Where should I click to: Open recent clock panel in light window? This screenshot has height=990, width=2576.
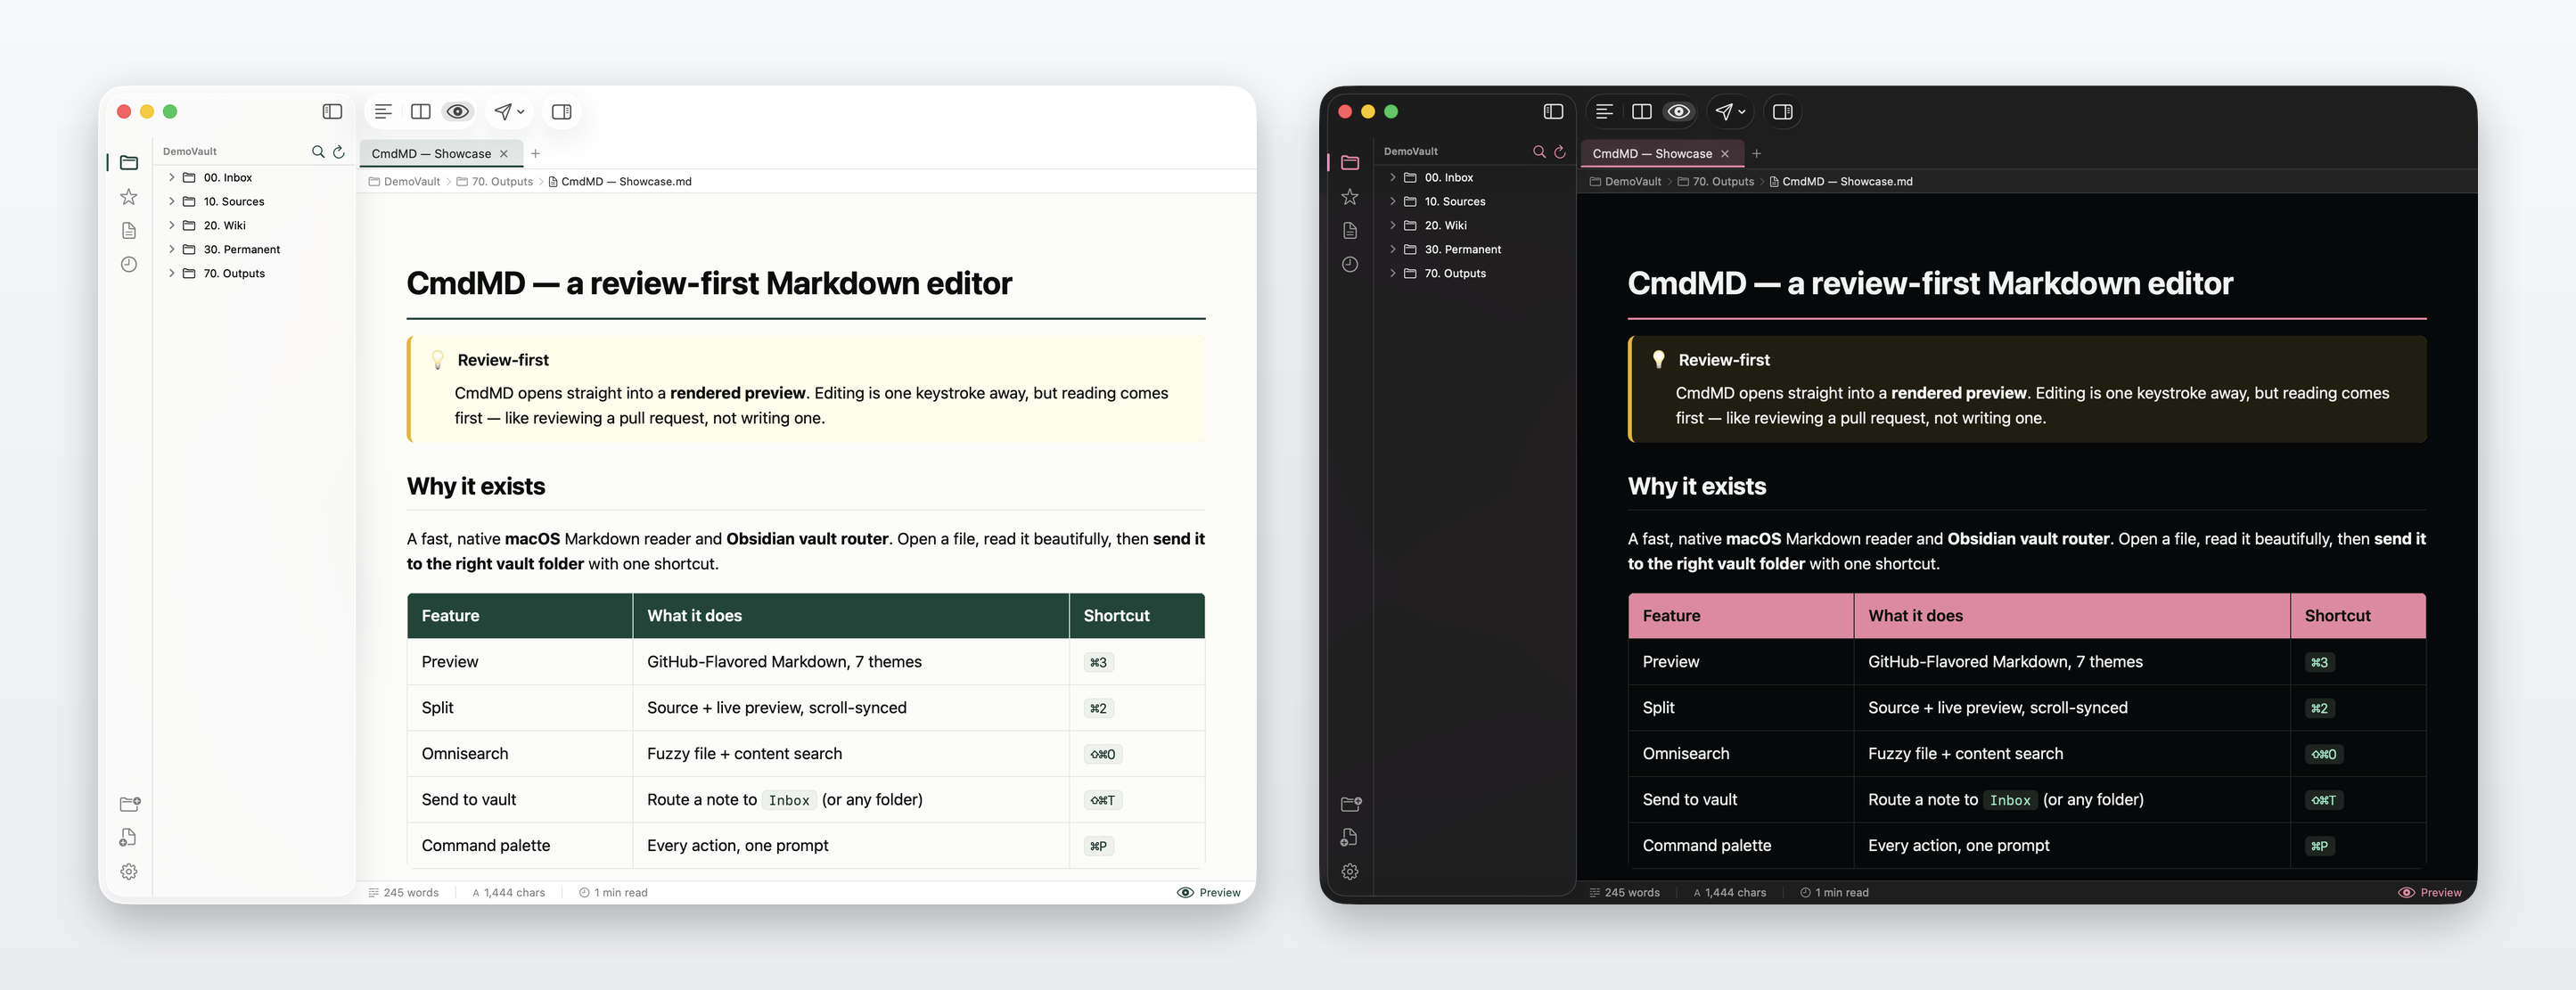(x=129, y=264)
